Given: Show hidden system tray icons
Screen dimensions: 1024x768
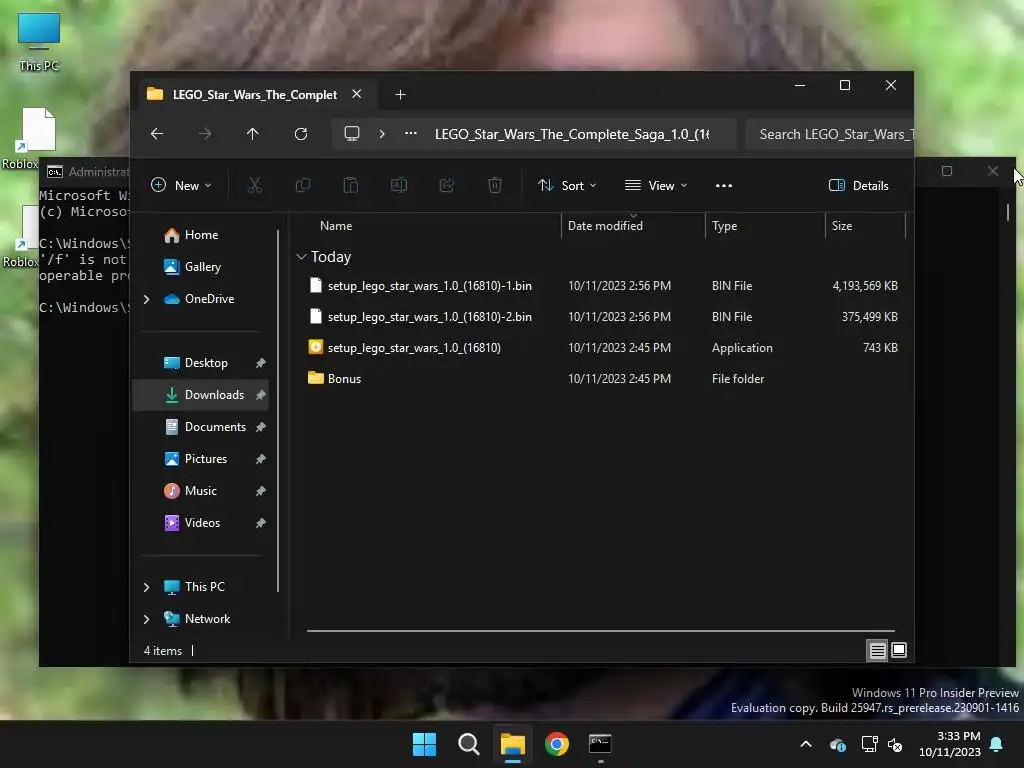Looking at the screenshot, I should [x=806, y=744].
